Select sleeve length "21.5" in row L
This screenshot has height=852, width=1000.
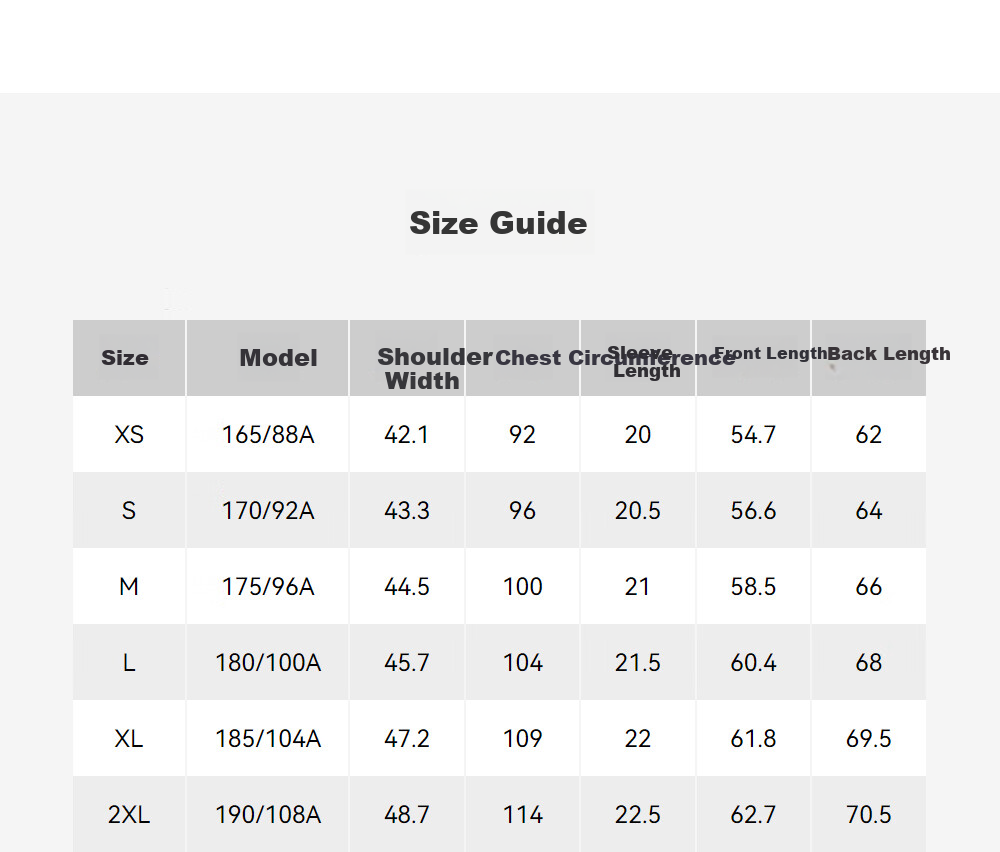pyautogui.click(x=638, y=663)
